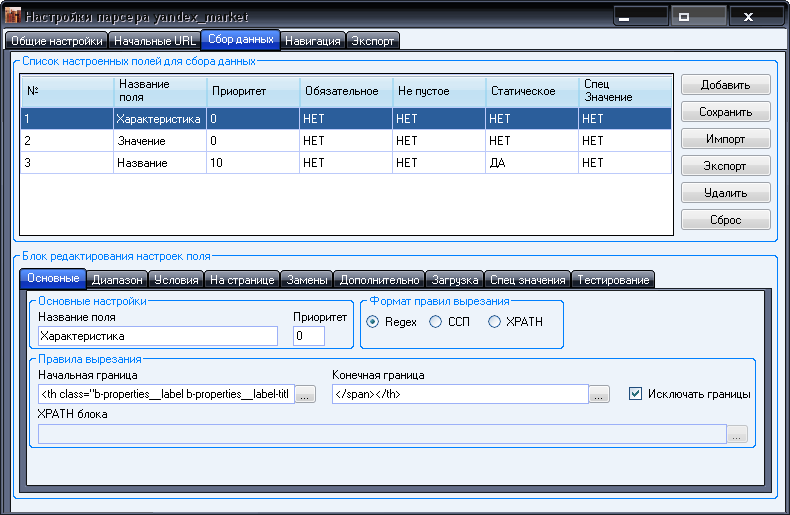Switch to the Спец значения tab
Screen dimensions: 790x515
point(528,280)
